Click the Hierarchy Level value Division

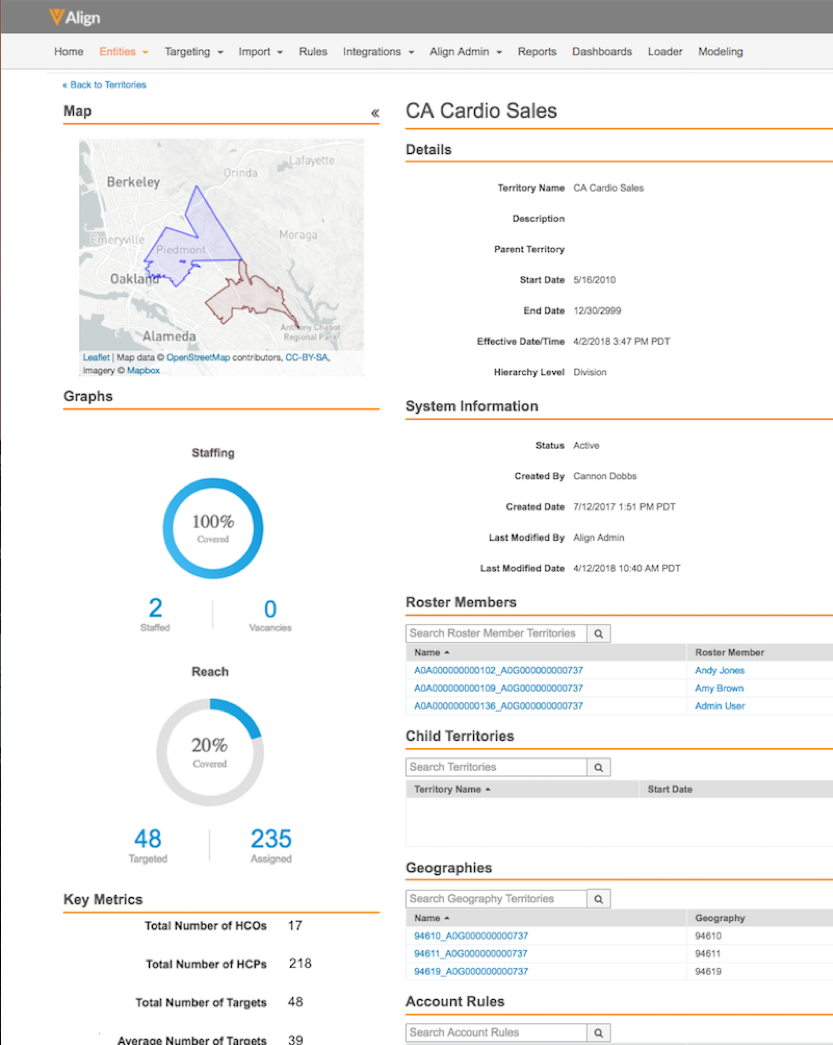pos(590,373)
